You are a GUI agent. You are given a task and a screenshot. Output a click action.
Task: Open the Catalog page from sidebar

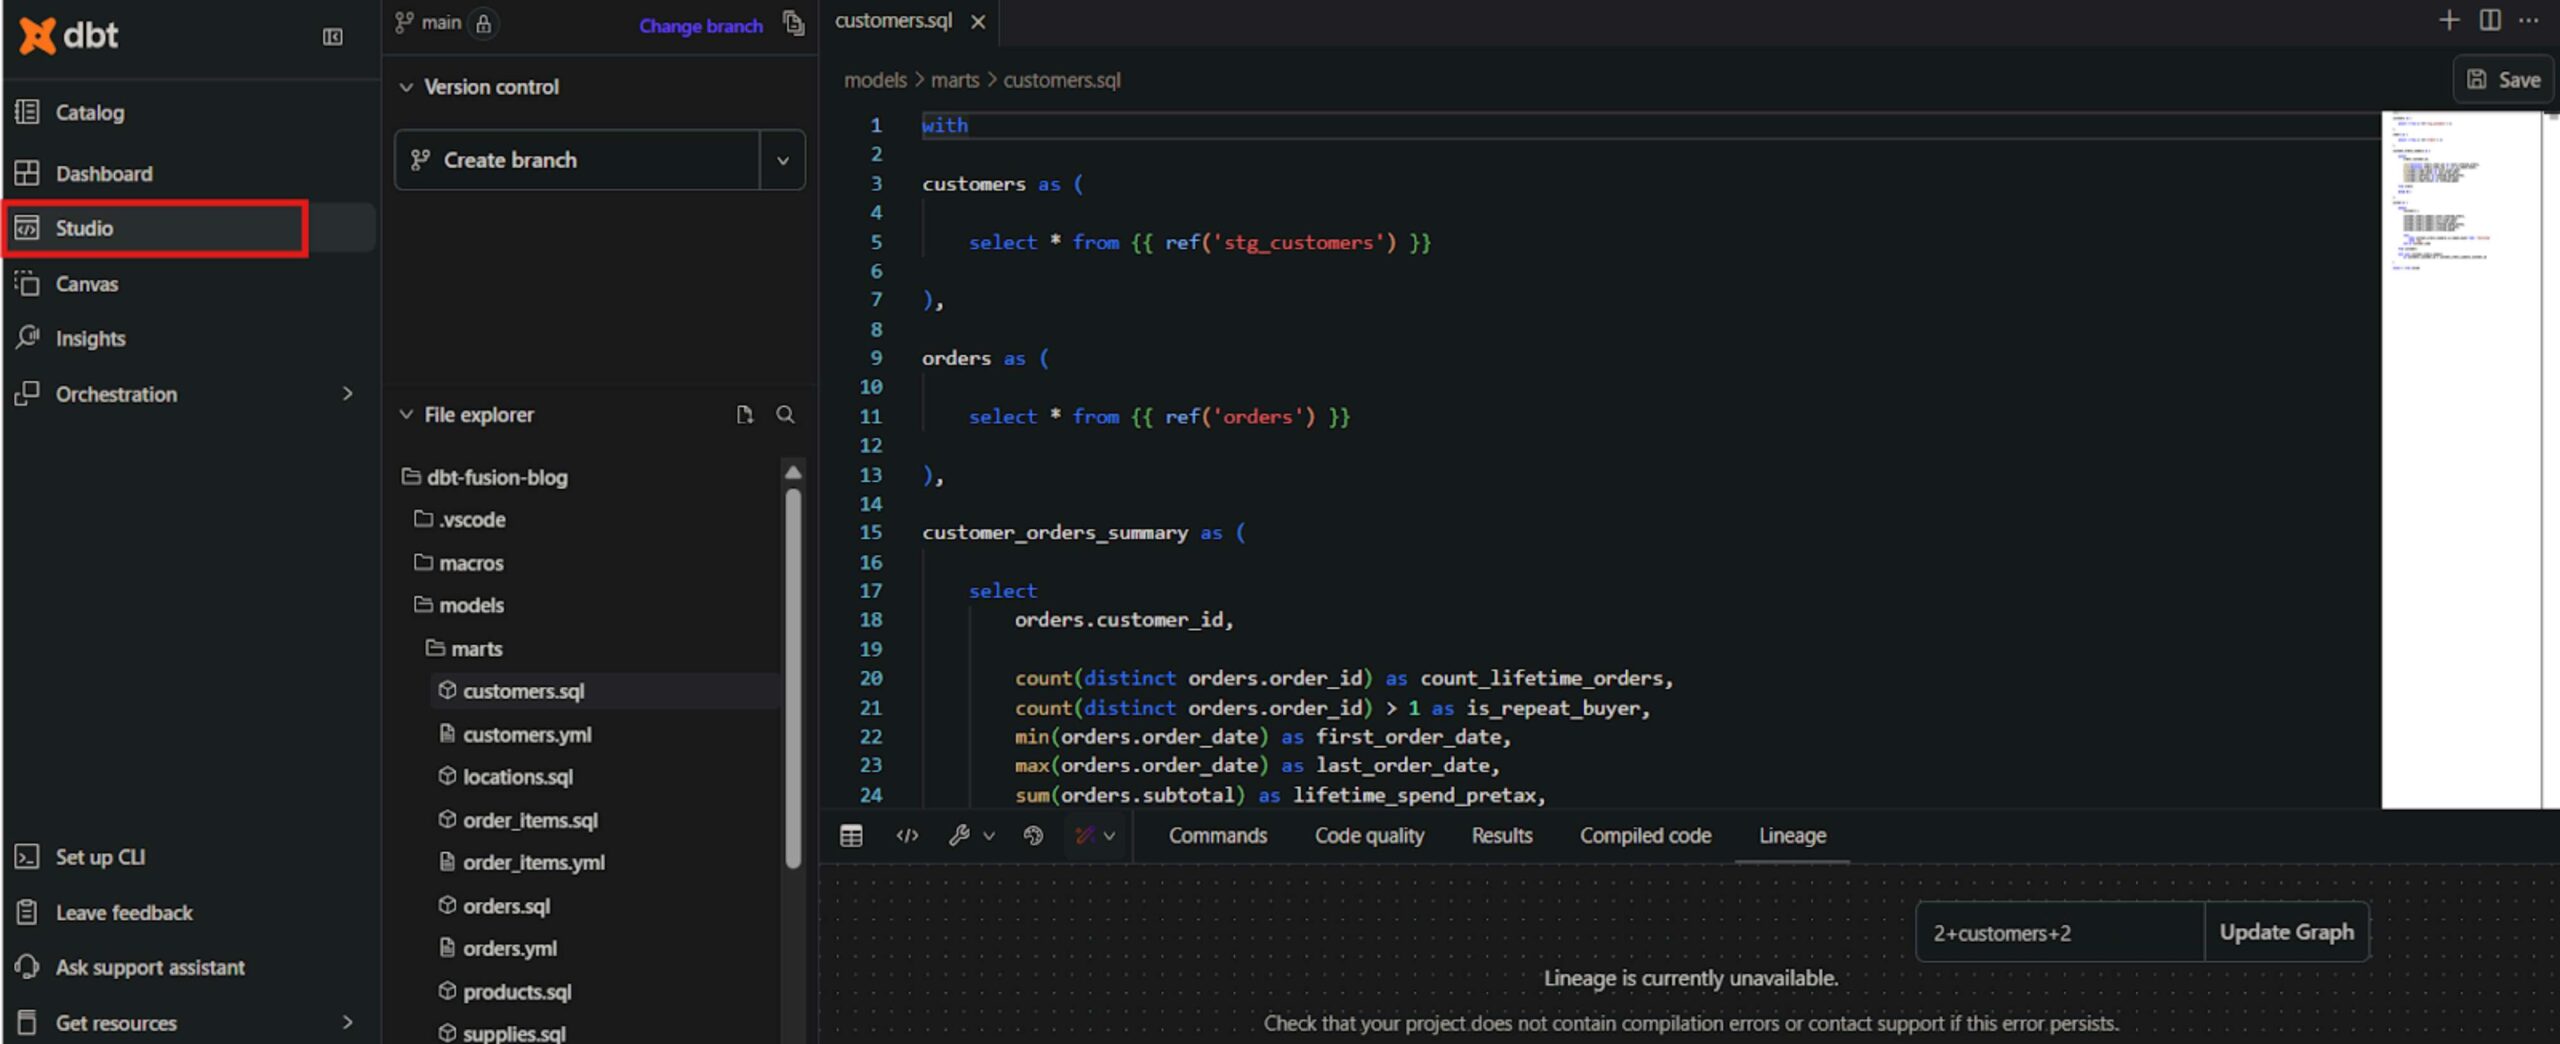coord(90,113)
